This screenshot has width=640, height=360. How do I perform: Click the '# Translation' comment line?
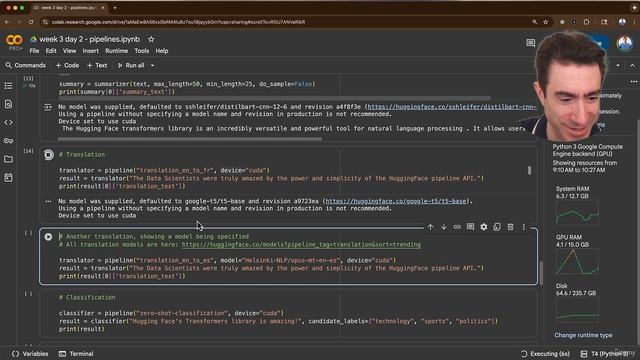pyautogui.click(x=82, y=155)
